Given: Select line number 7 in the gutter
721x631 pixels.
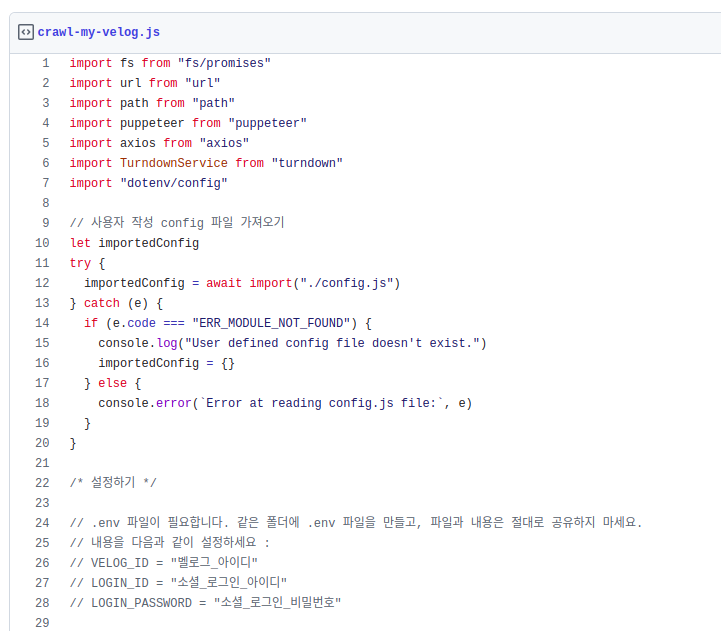Looking at the screenshot, I should 45,183.
